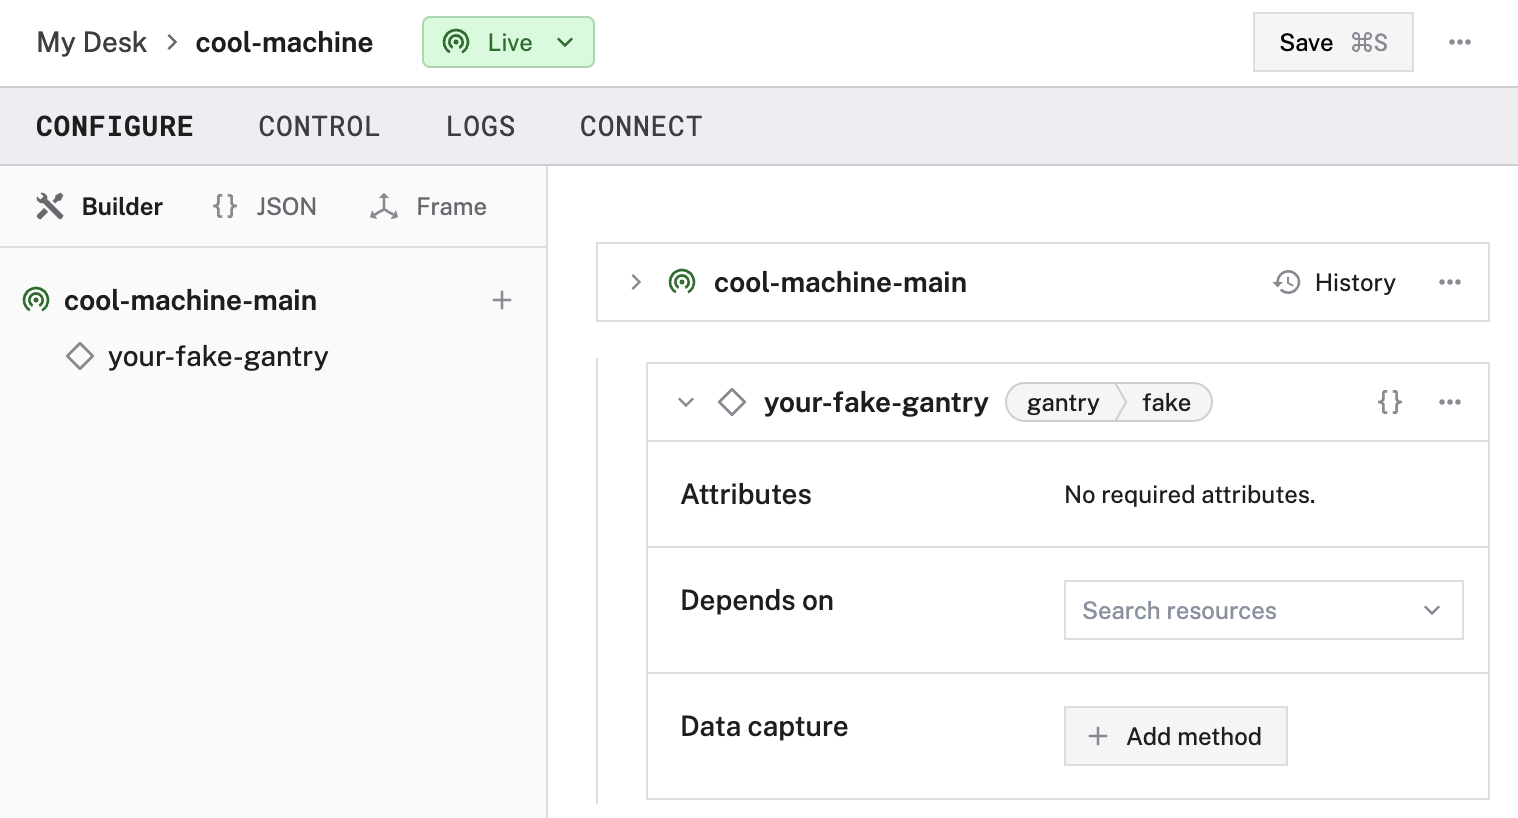Click Add method for Data capture
The height and width of the screenshot is (818, 1518).
(x=1175, y=736)
